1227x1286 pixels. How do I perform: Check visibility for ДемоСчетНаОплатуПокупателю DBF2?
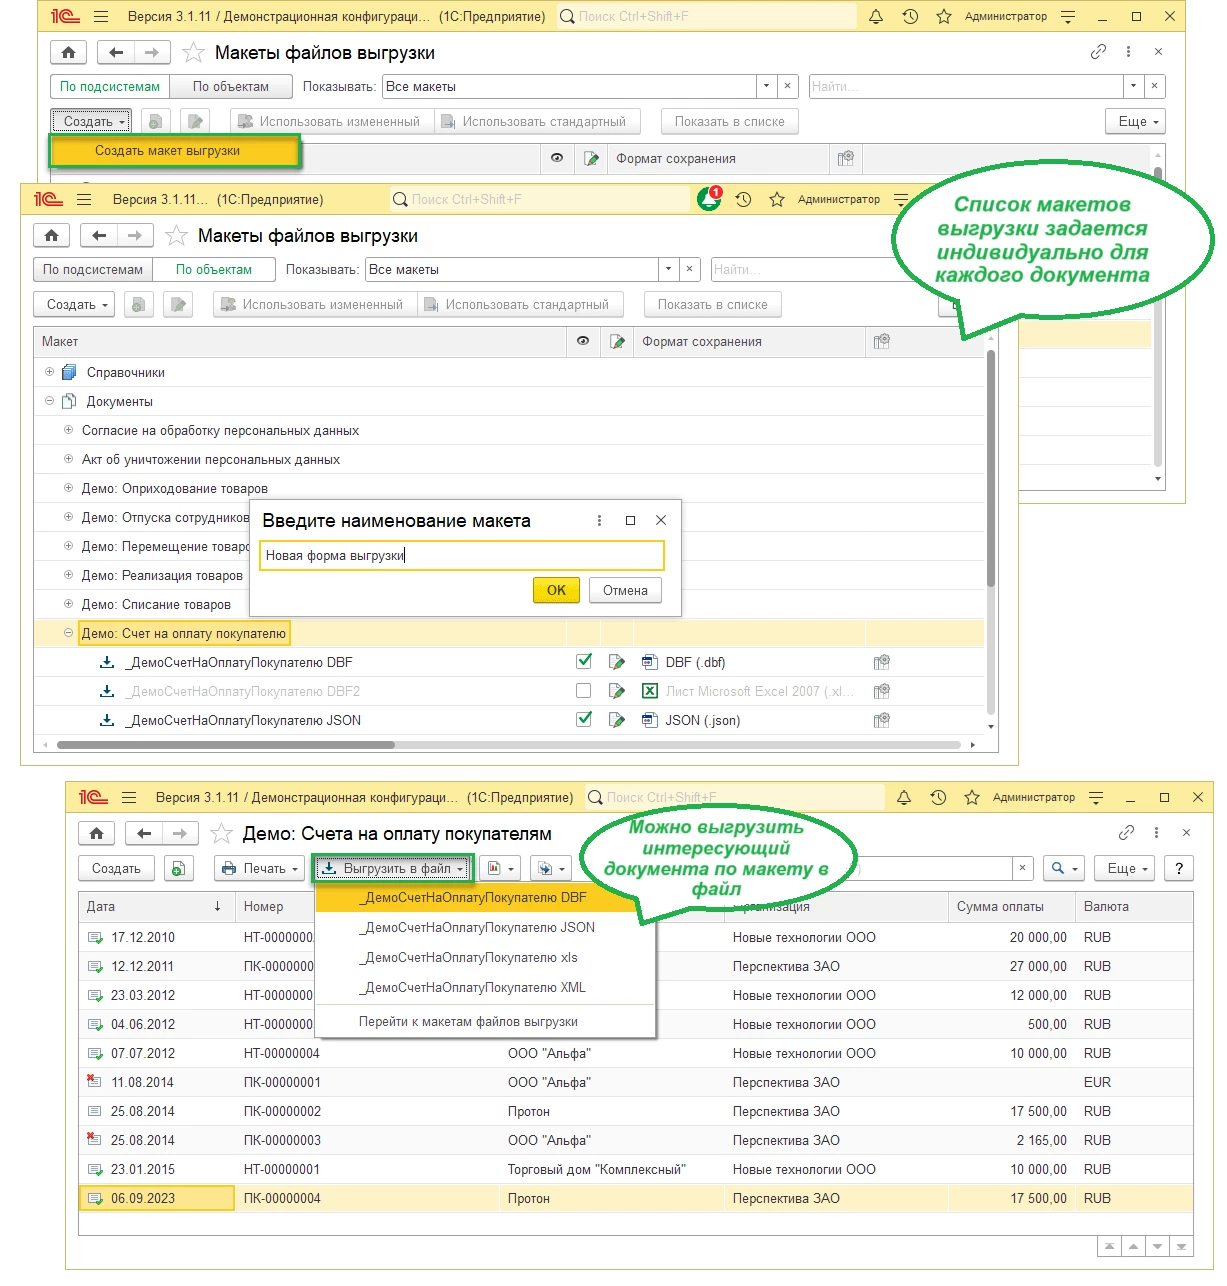tap(584, 691)
